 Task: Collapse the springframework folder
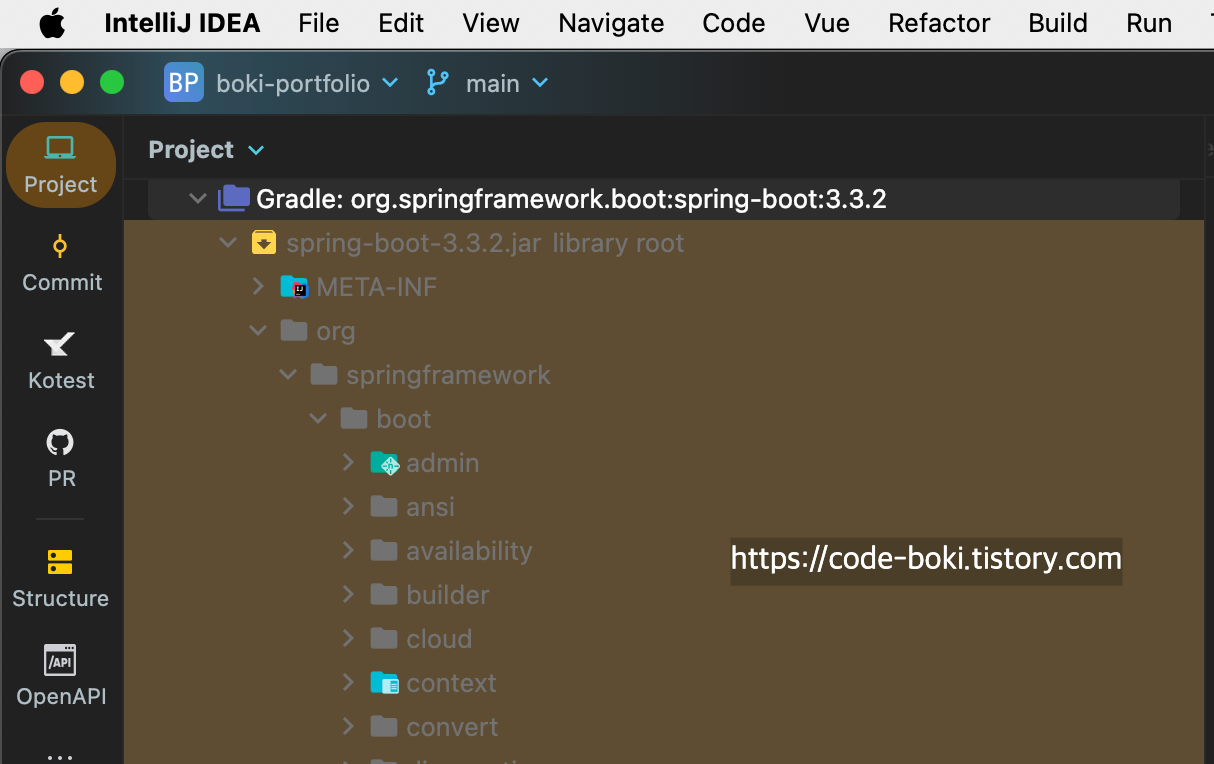pyautogui.click(x=288, y=375)
